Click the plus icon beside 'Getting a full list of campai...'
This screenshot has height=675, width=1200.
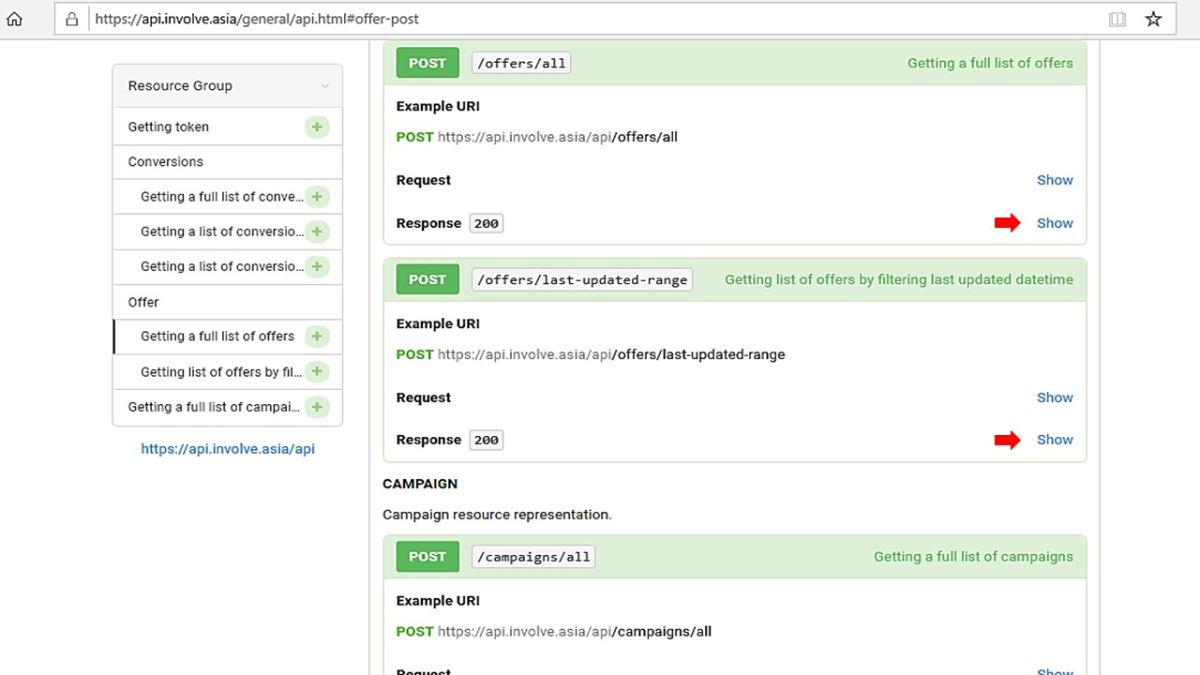coord(317,407)
